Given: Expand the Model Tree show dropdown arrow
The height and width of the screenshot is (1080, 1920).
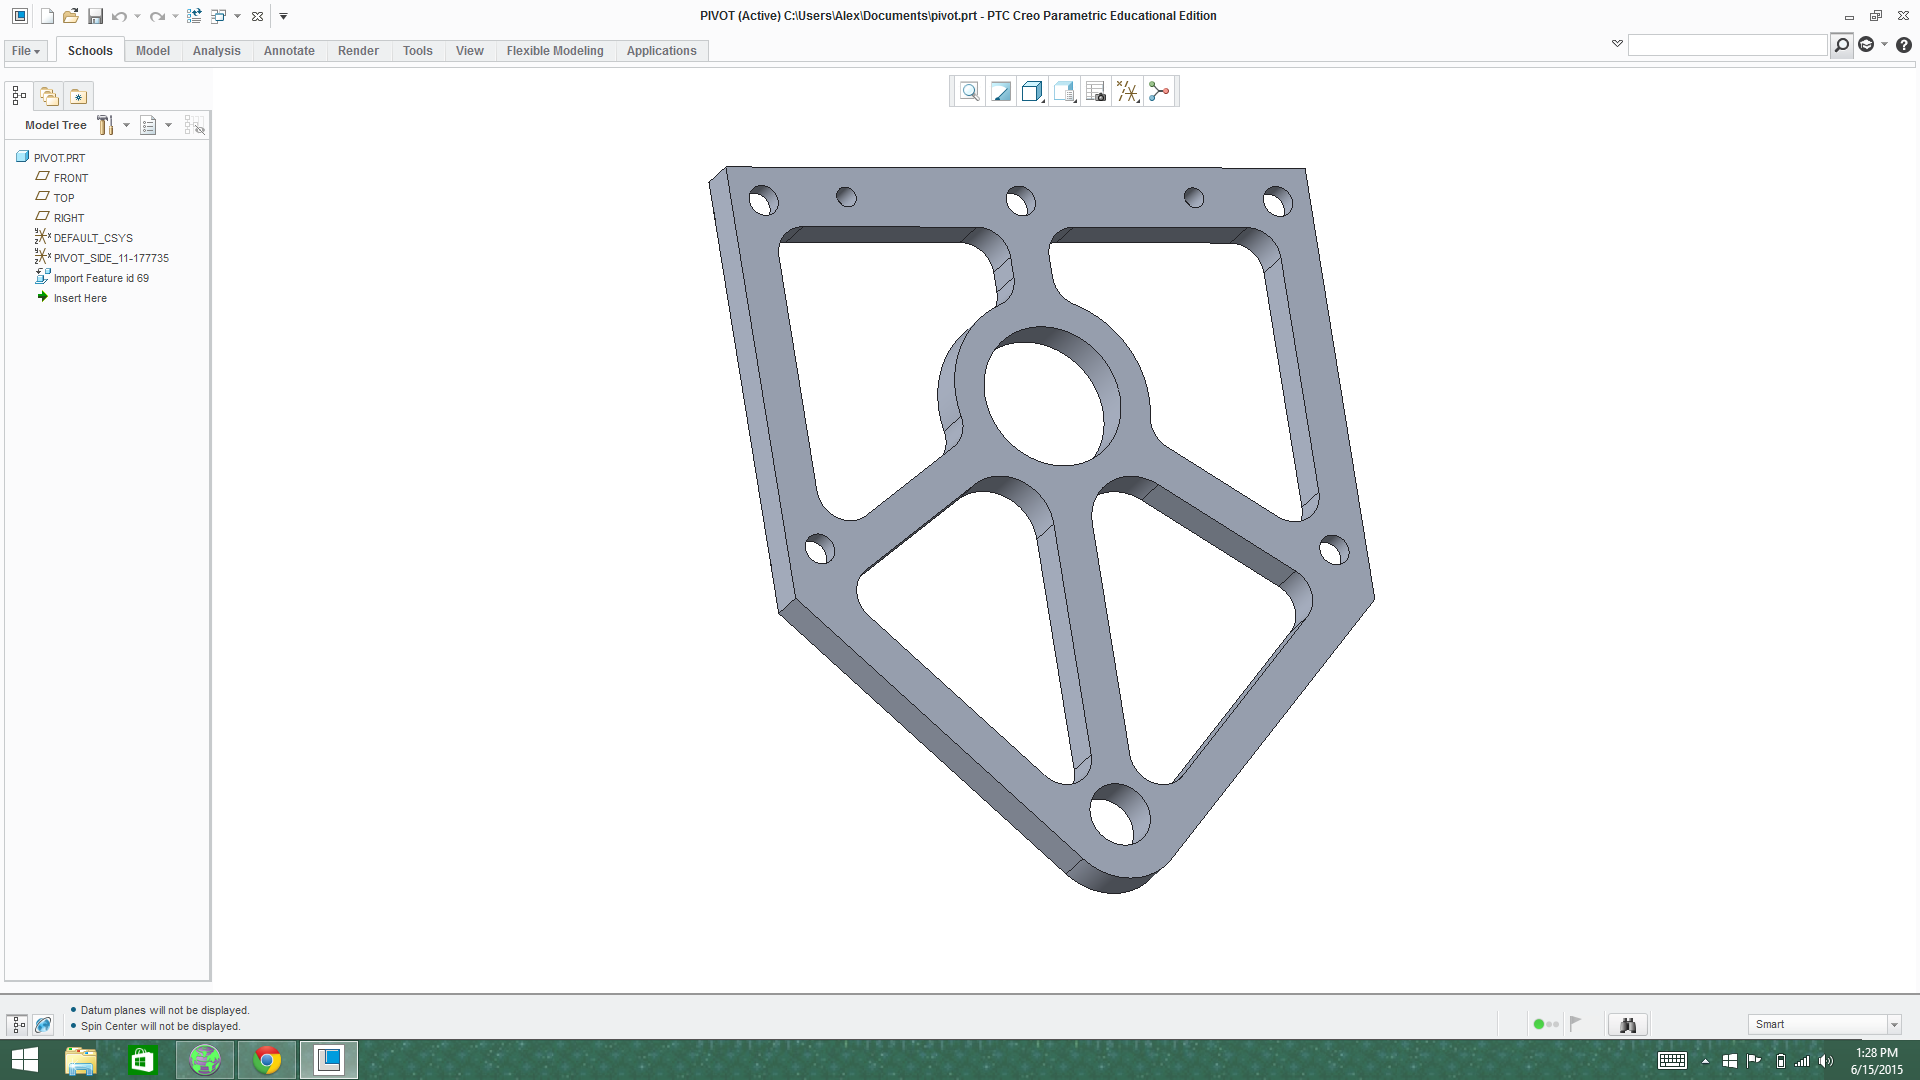Looking at the screenshot, I should click(168, 125).
